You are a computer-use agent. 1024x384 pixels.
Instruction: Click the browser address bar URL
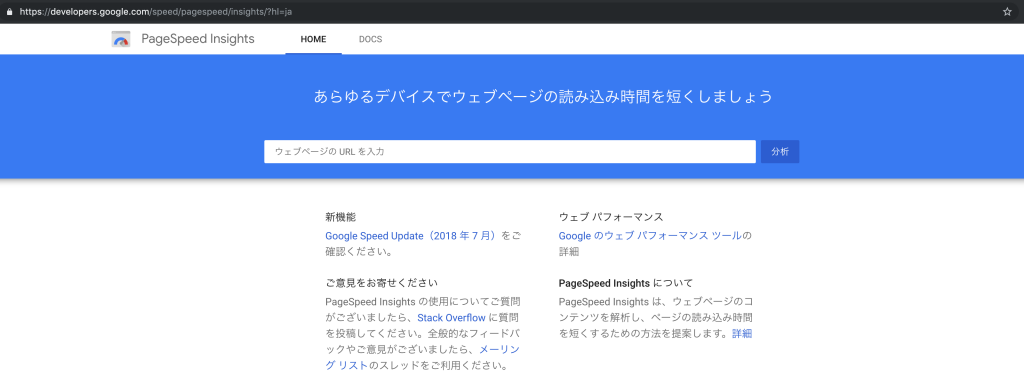tap(155, 12)
